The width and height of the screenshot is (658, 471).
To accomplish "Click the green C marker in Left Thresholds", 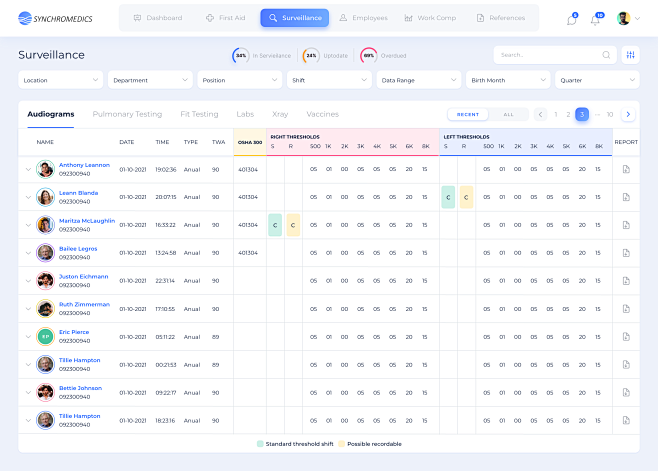I will tap(447, 197).
